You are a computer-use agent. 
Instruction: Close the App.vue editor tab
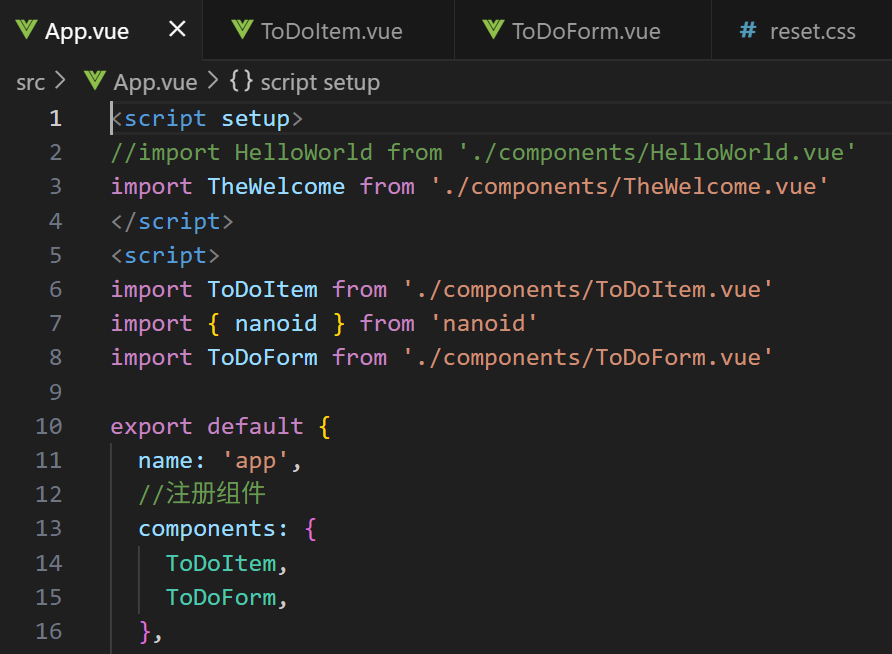point(176,29)
